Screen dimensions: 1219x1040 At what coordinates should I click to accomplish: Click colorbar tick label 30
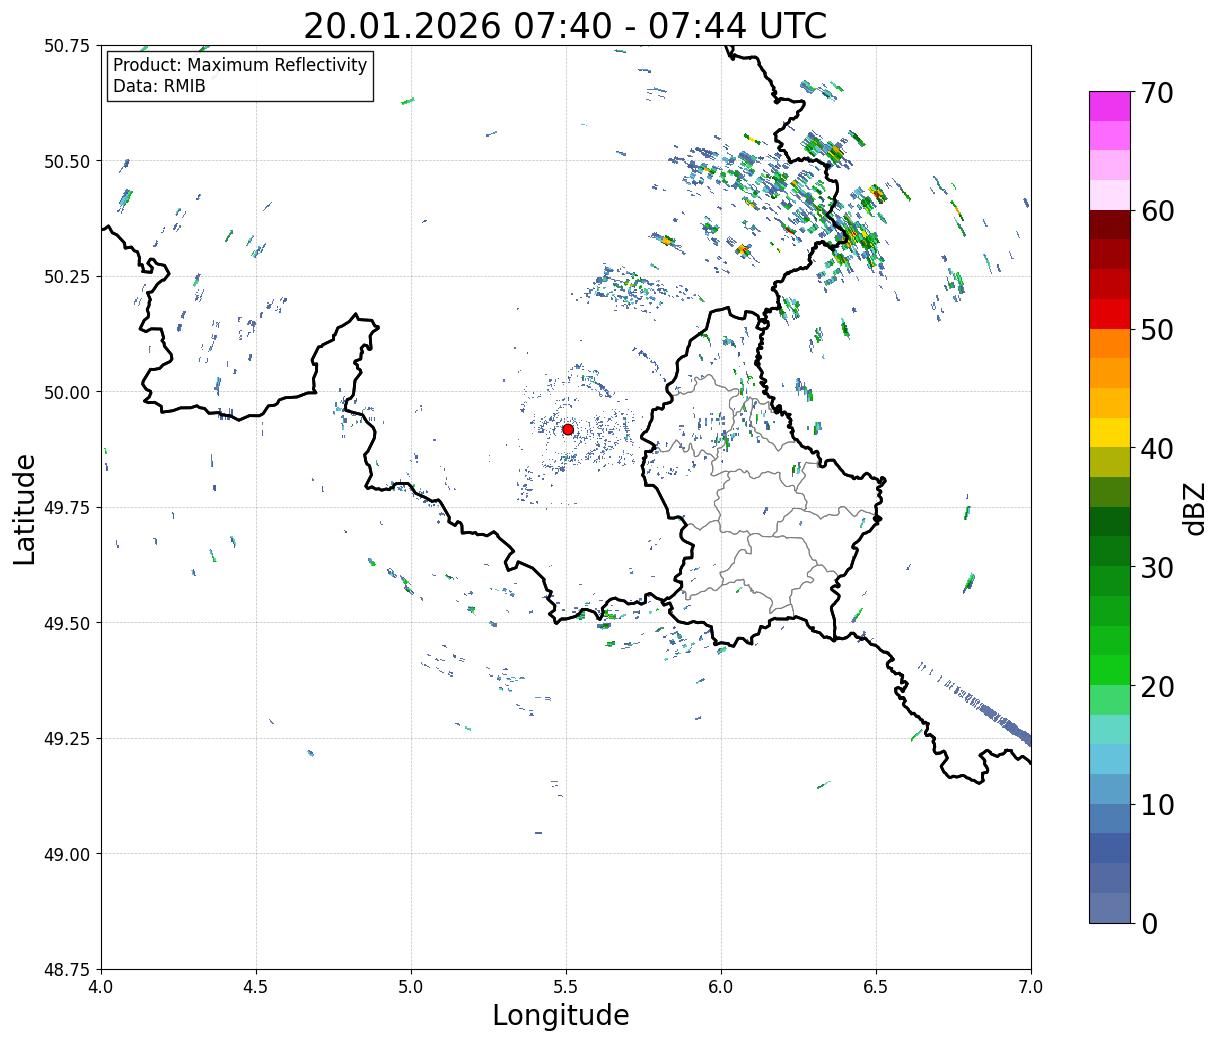point(1157,568)
